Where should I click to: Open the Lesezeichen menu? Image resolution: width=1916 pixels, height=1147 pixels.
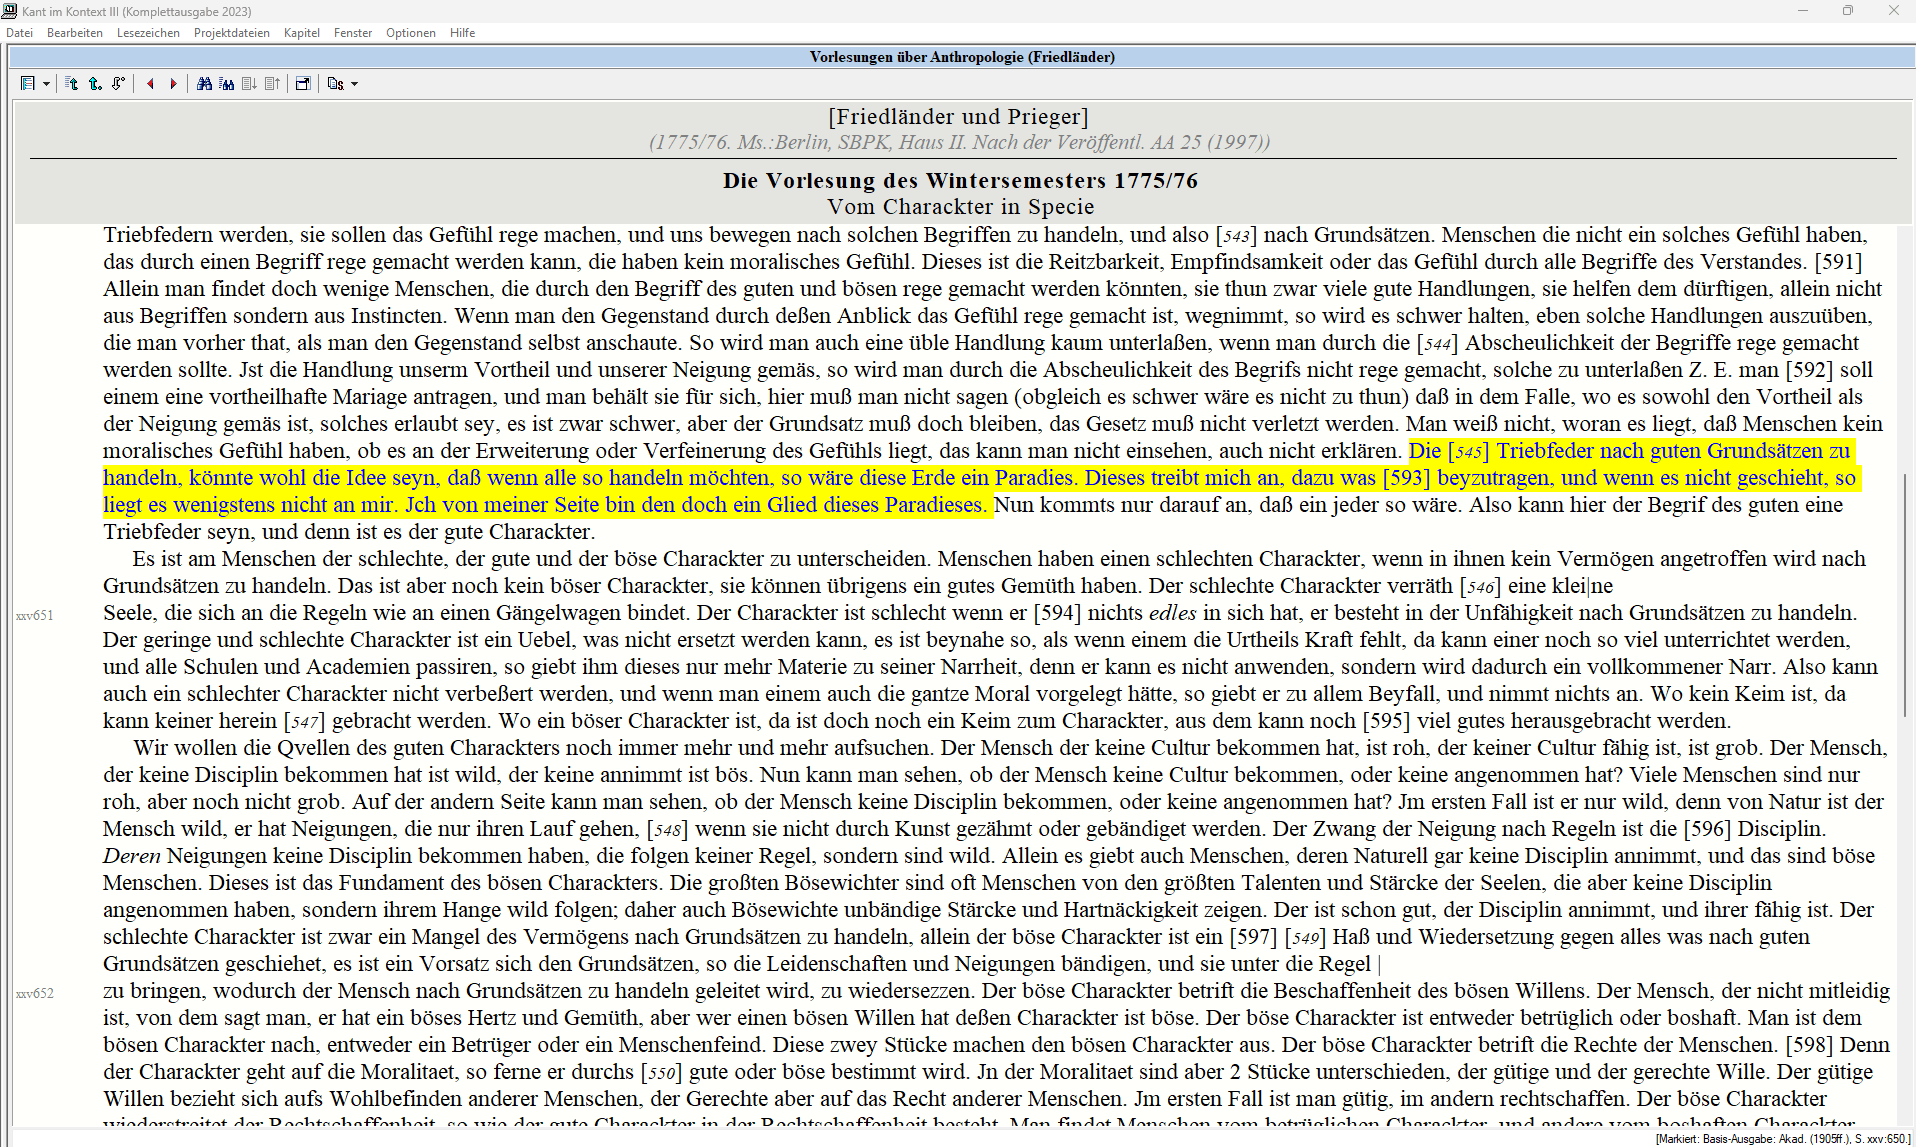click(x=148, y=33)
